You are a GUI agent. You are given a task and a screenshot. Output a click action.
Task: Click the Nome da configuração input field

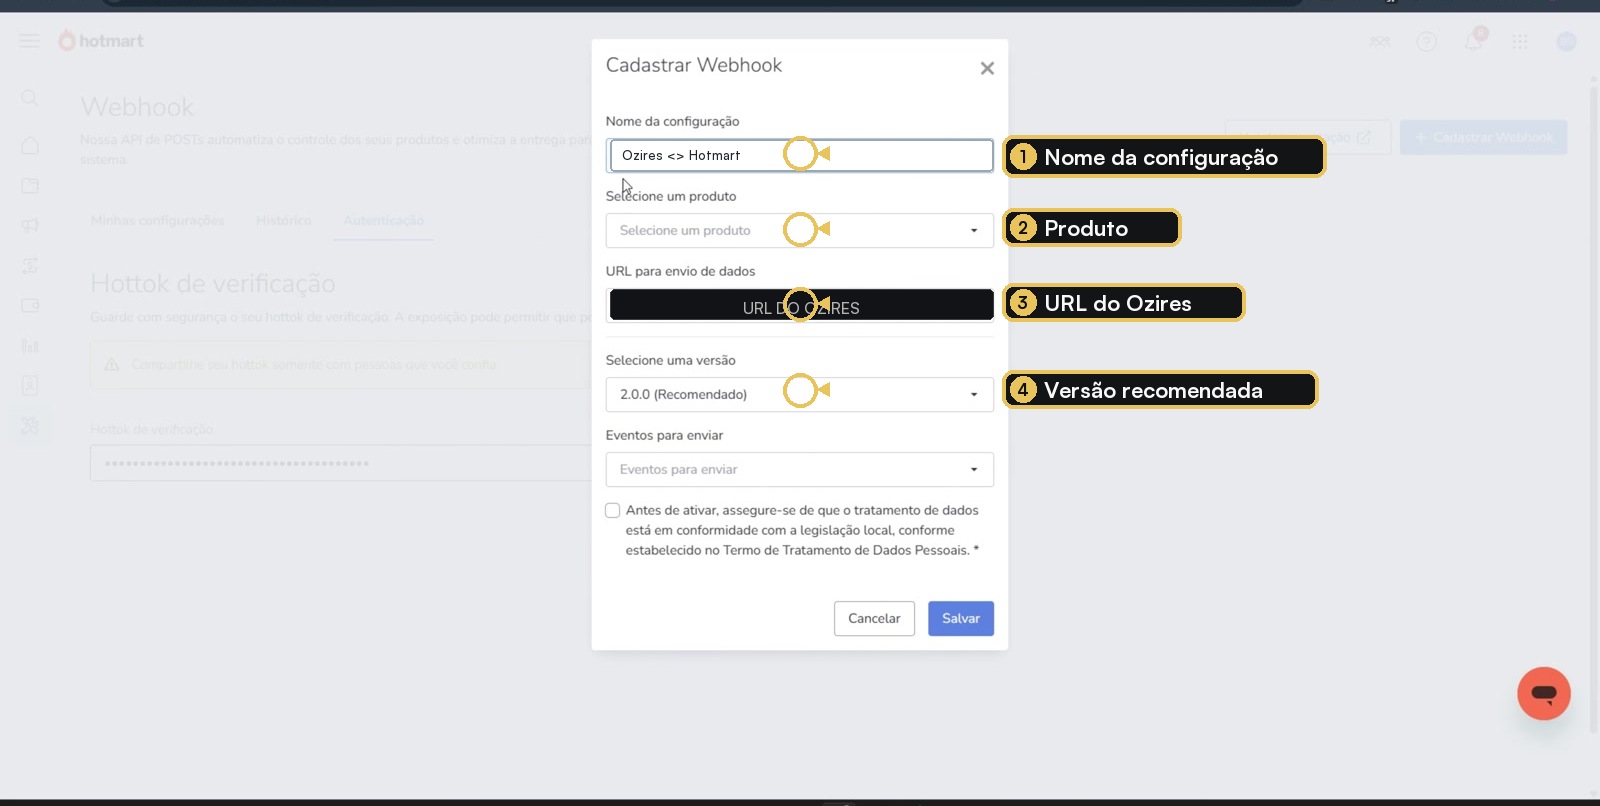click(x=800, y=155)
